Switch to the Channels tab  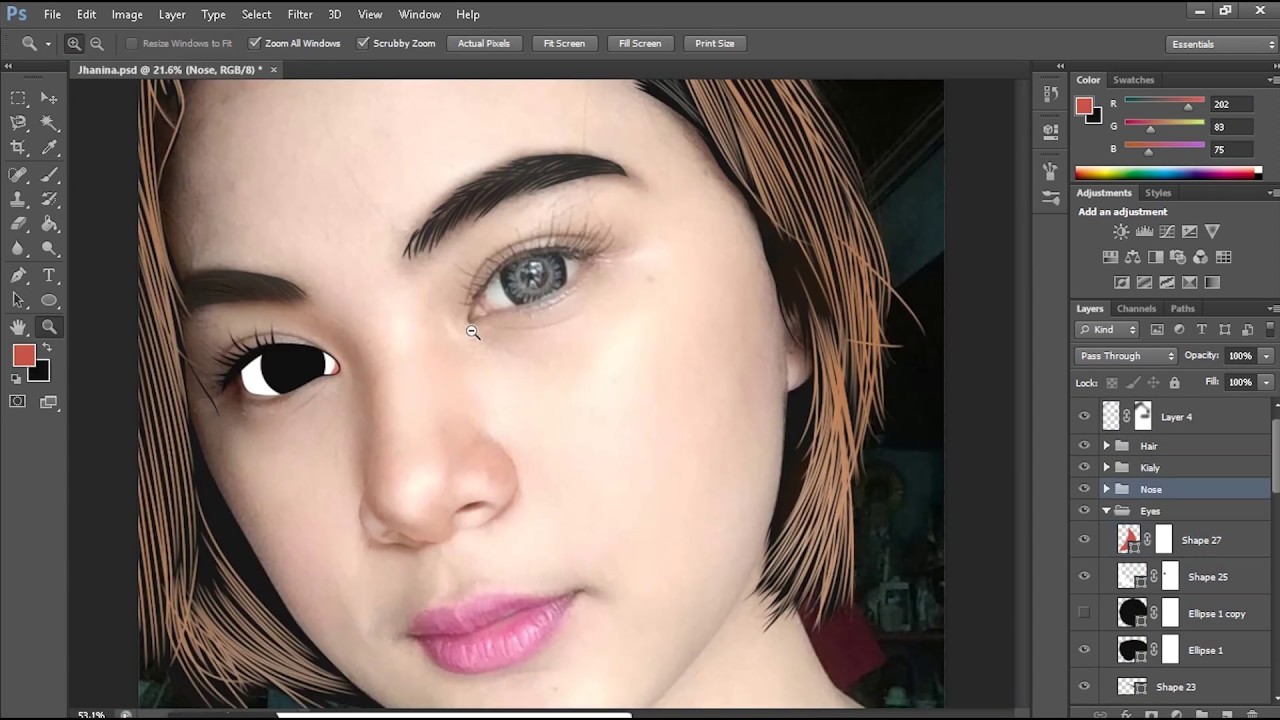point(1136,309)
